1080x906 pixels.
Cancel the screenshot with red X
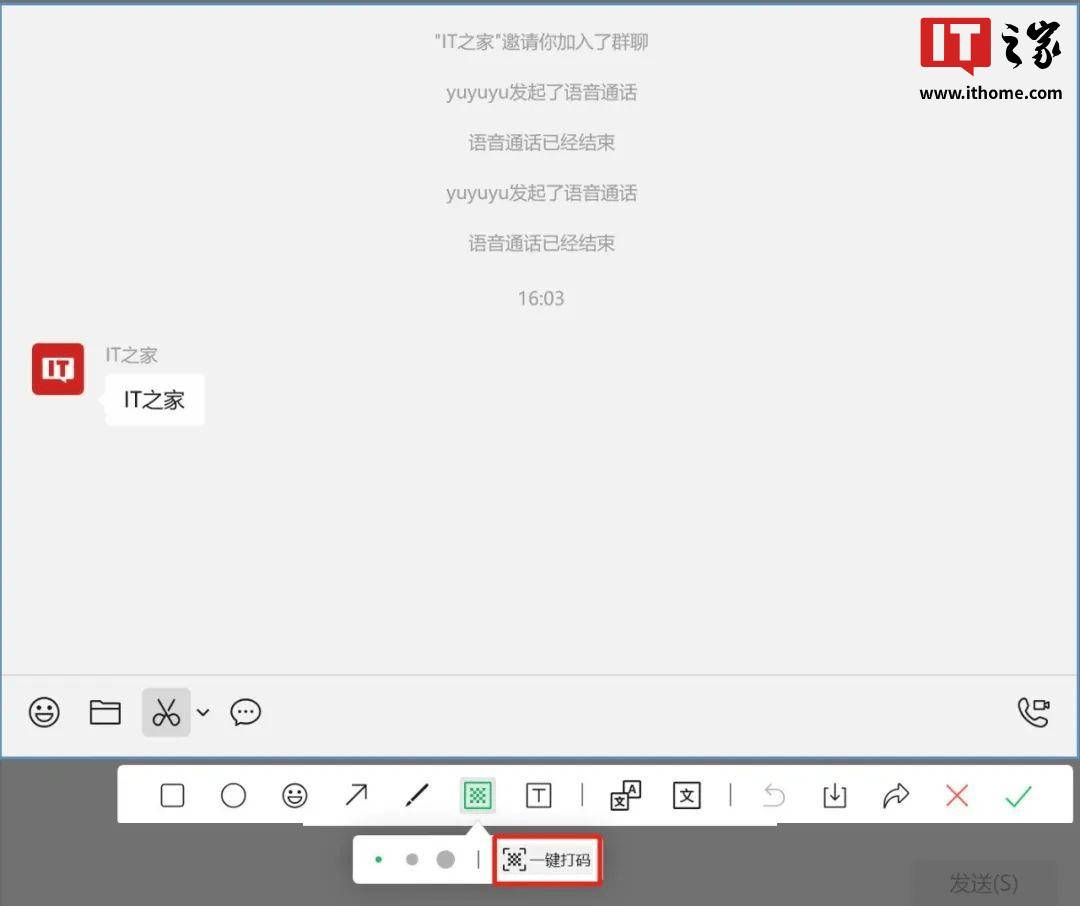click(957, 795)
